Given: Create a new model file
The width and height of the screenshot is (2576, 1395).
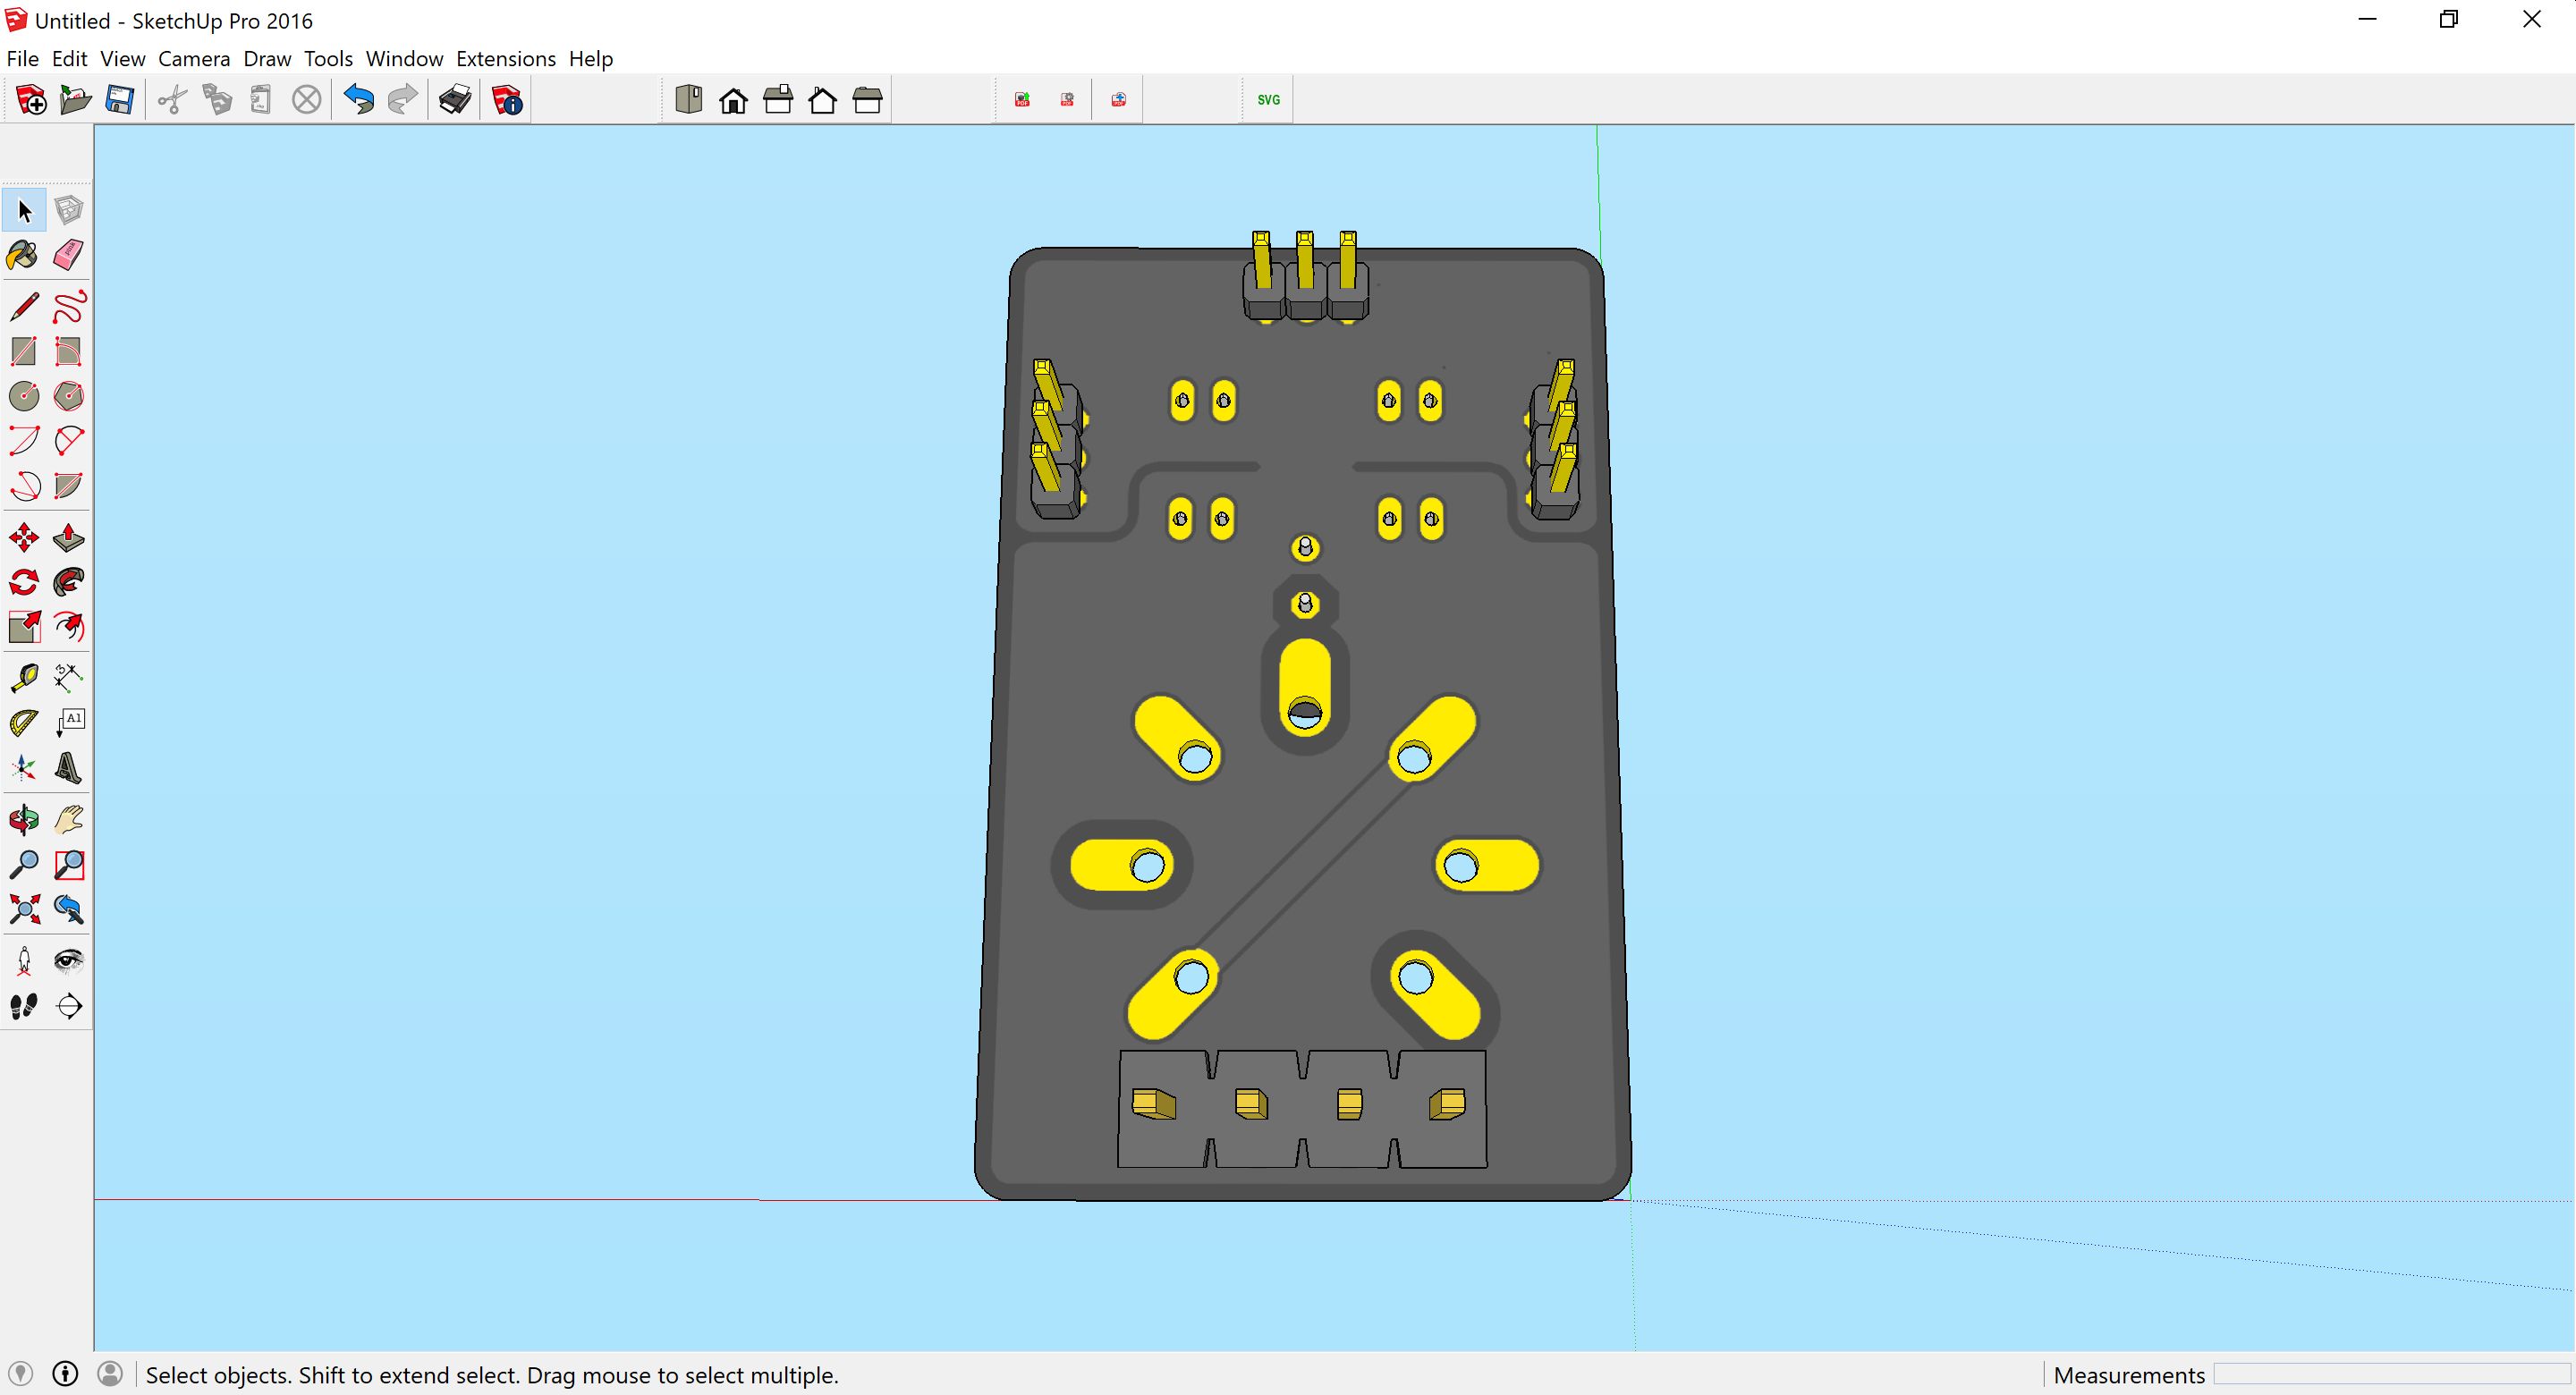Looking at the screenshot, I should 31,100.
